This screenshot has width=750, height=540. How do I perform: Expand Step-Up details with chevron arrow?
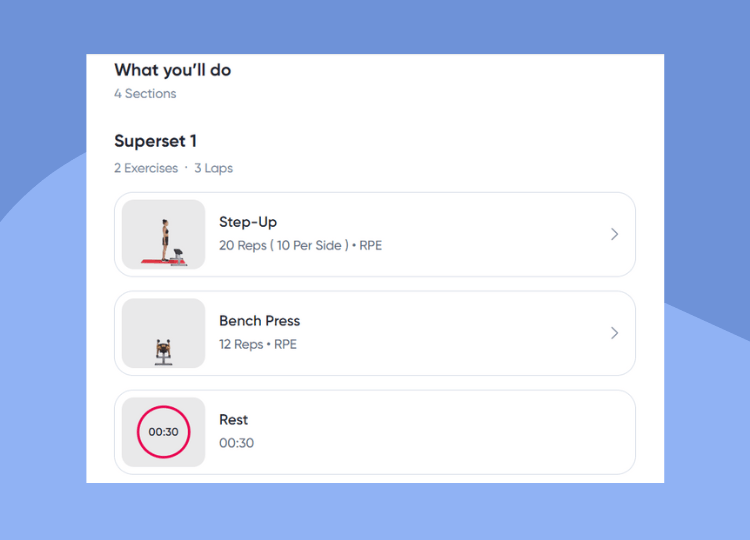click(615, 234)
